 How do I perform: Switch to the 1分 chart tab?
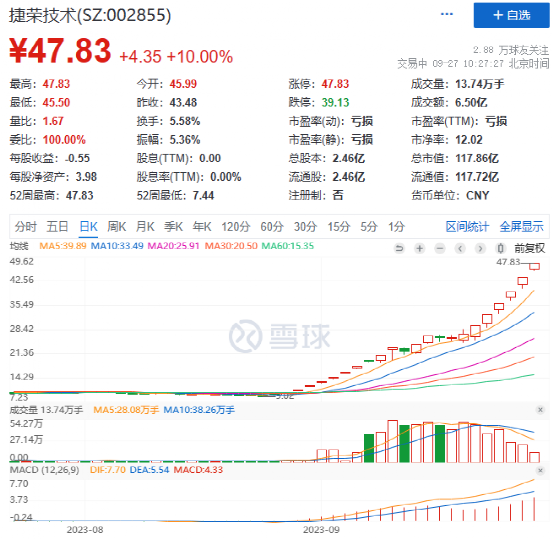(x=396, y=226)
